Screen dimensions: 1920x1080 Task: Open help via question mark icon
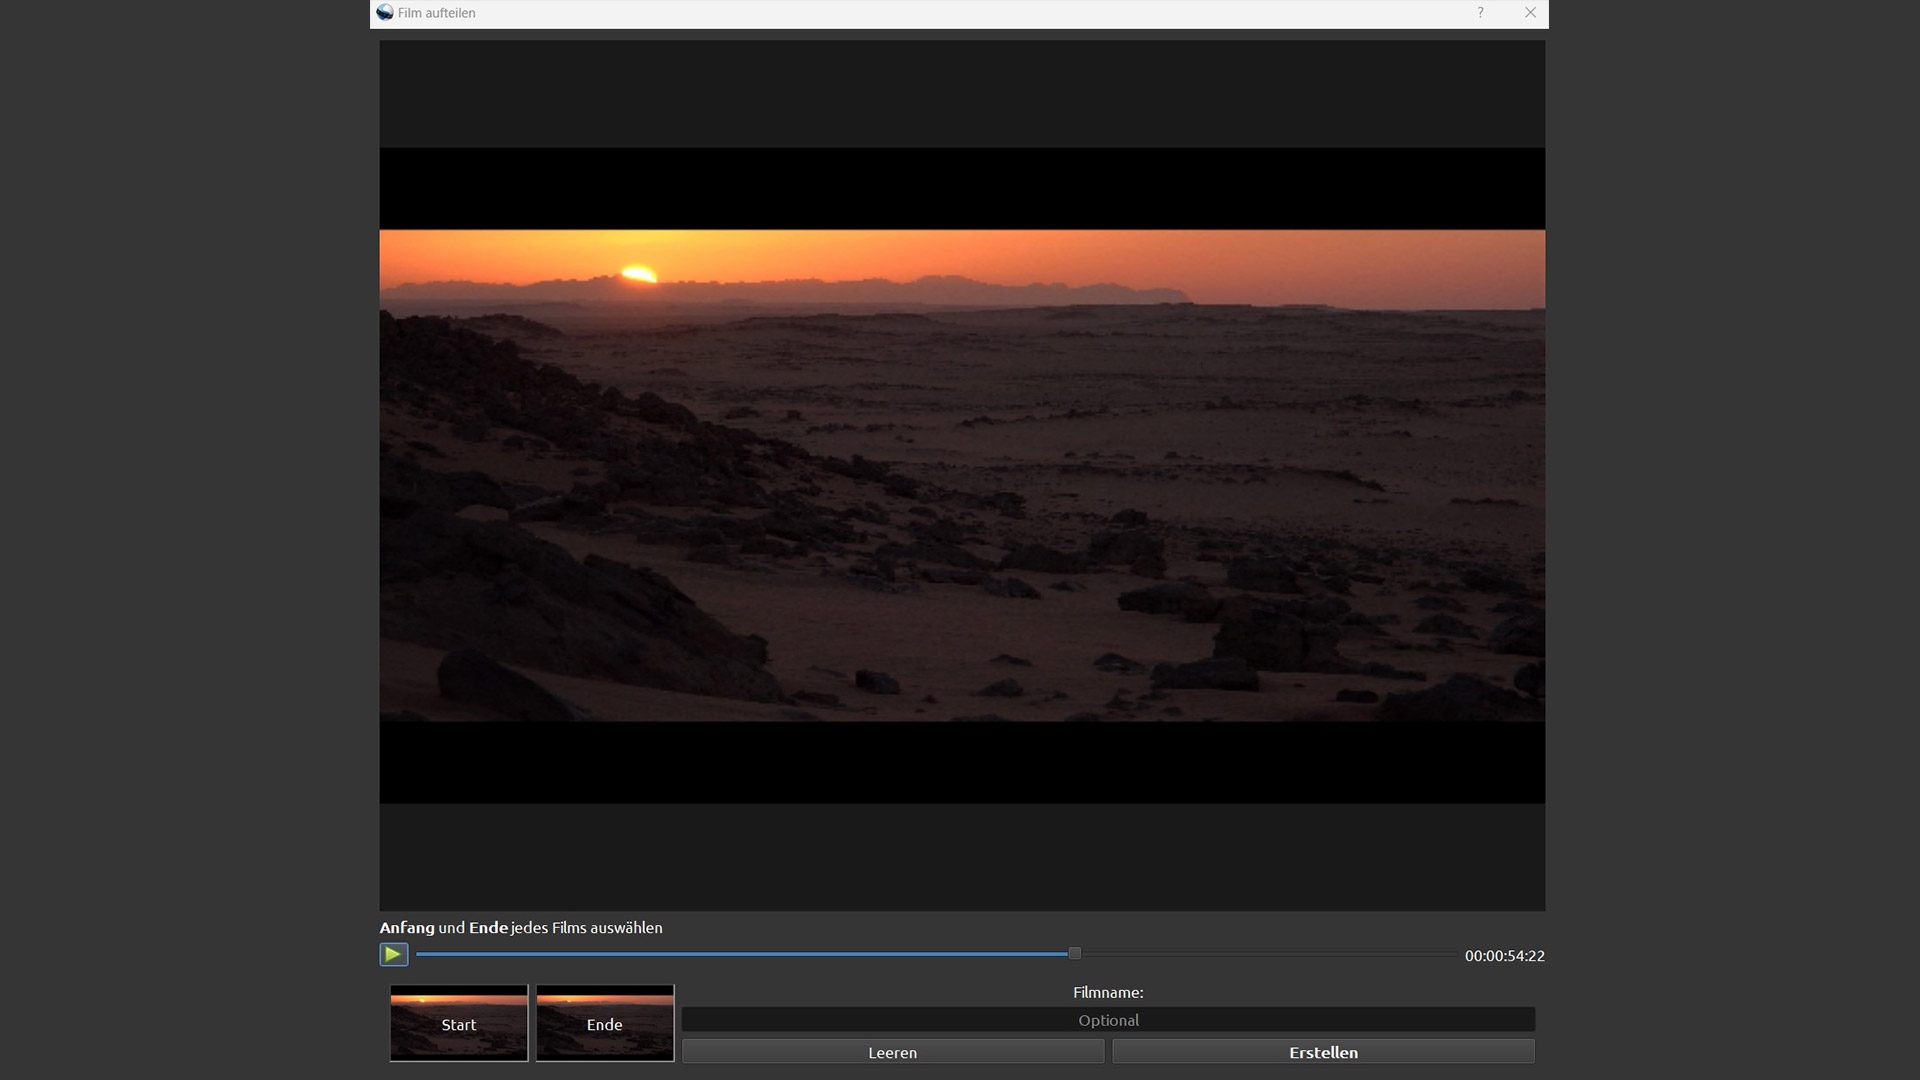point(1480,13)
